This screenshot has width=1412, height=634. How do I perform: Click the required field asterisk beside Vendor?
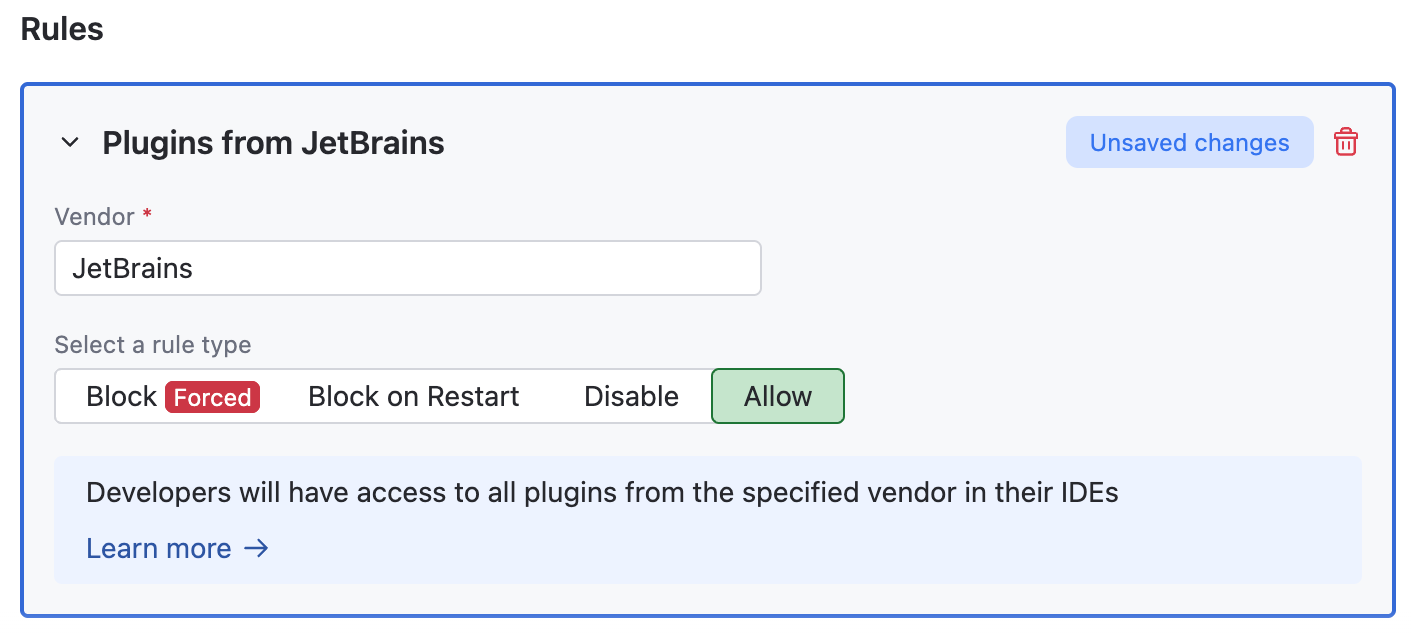click(146, 212)
